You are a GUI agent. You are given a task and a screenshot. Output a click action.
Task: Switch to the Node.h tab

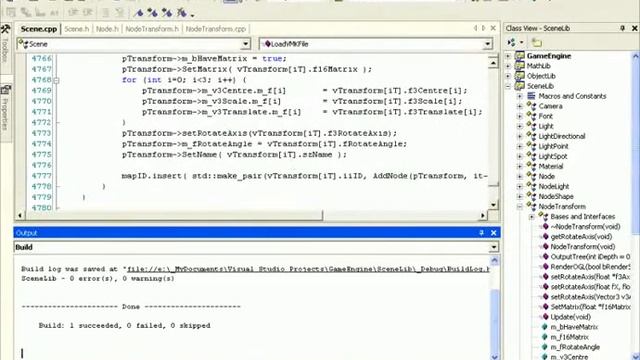[x=107, y=29]
